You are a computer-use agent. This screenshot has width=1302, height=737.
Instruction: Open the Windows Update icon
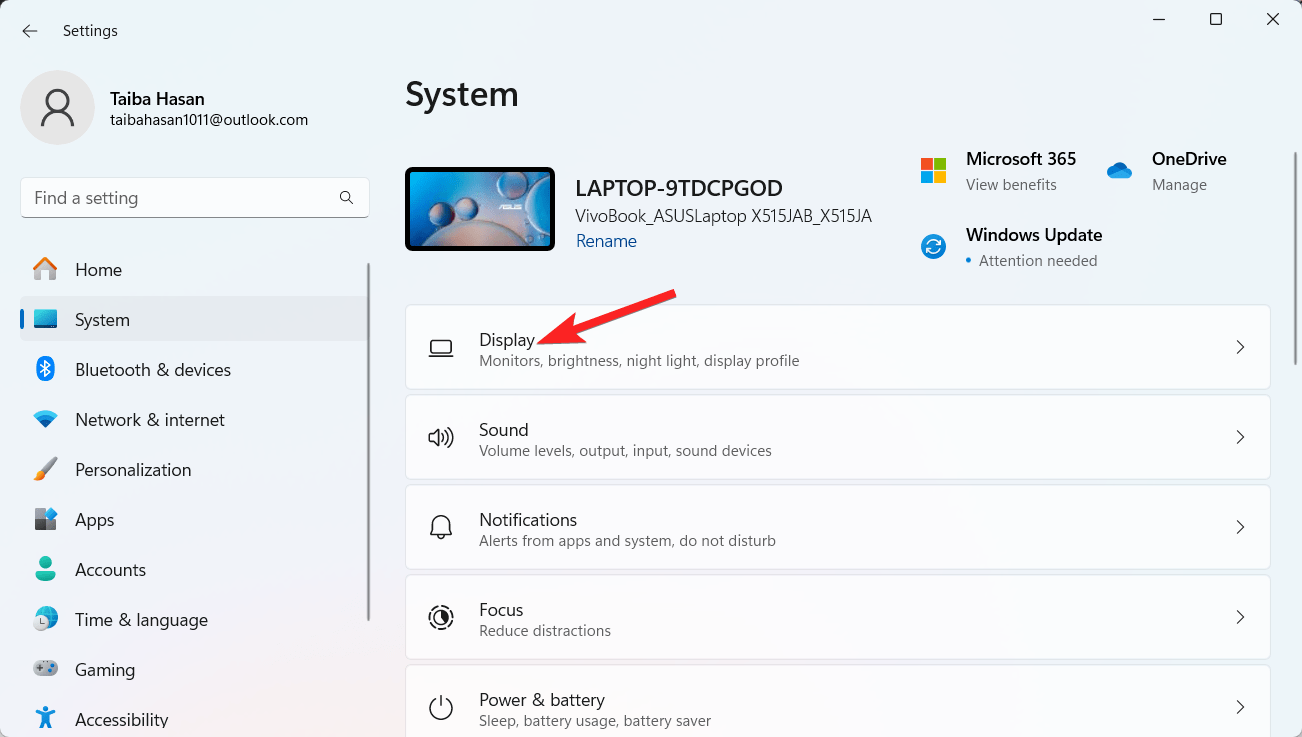tap(933, 246)
